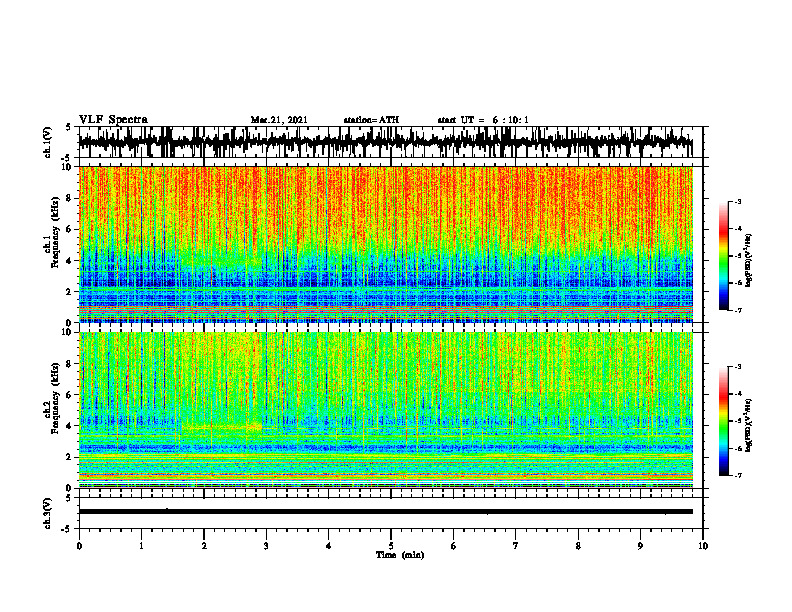Click the date label "Mar.21, 2021"
Screen dimensions: 792x612
tap(279, 120)
